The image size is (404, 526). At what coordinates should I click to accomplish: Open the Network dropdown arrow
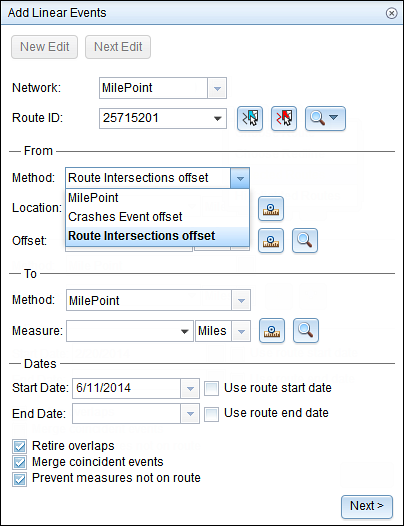tap(217, 88)
